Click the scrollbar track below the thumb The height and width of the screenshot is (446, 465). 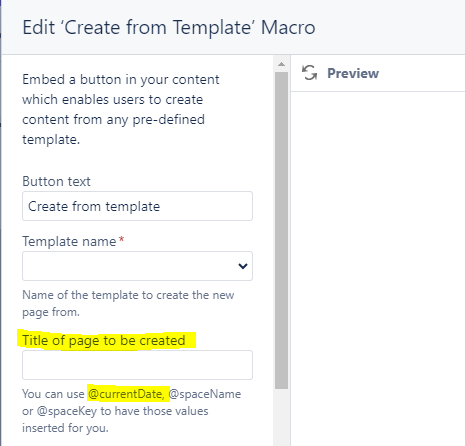click(282, 417)
